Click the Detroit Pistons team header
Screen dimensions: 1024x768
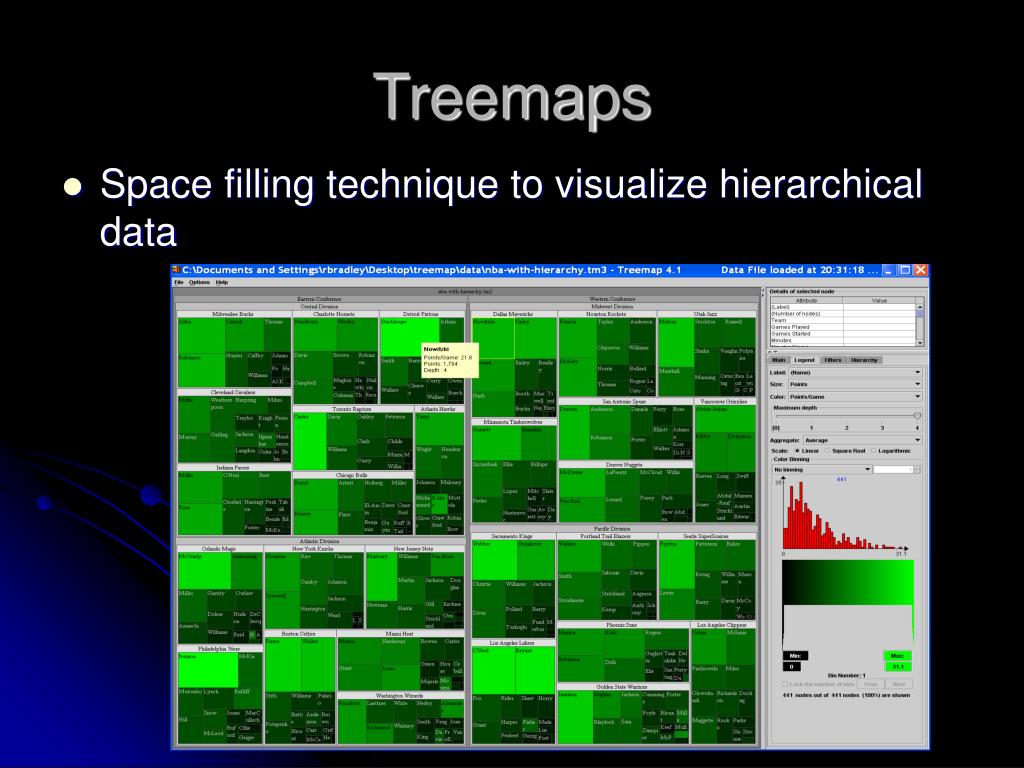tap(421, 314)
